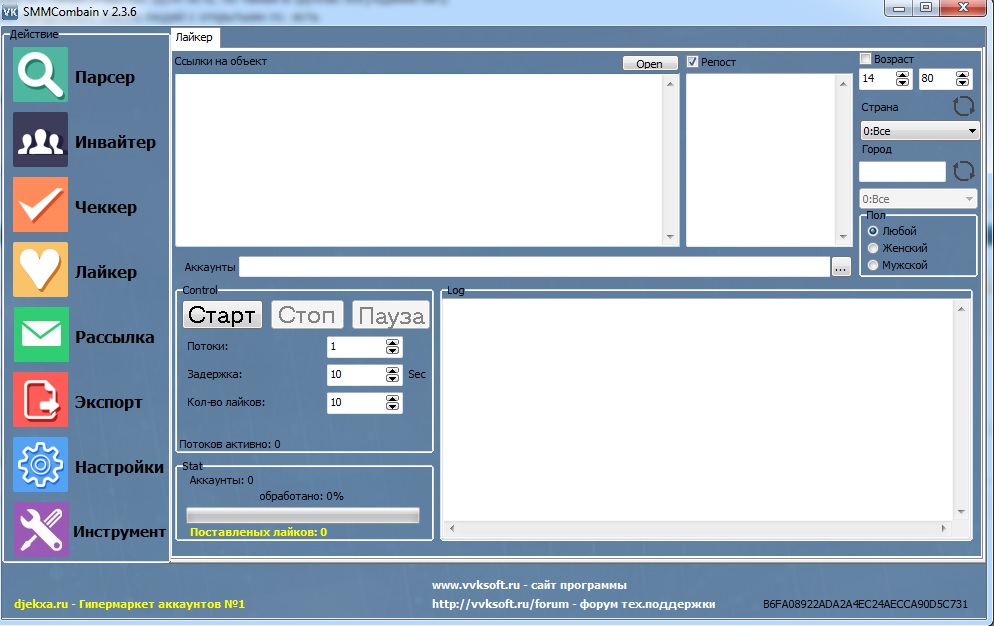Switch to the Лайкер tab
The width and height of the screenshot is (994, 626).
194,37
